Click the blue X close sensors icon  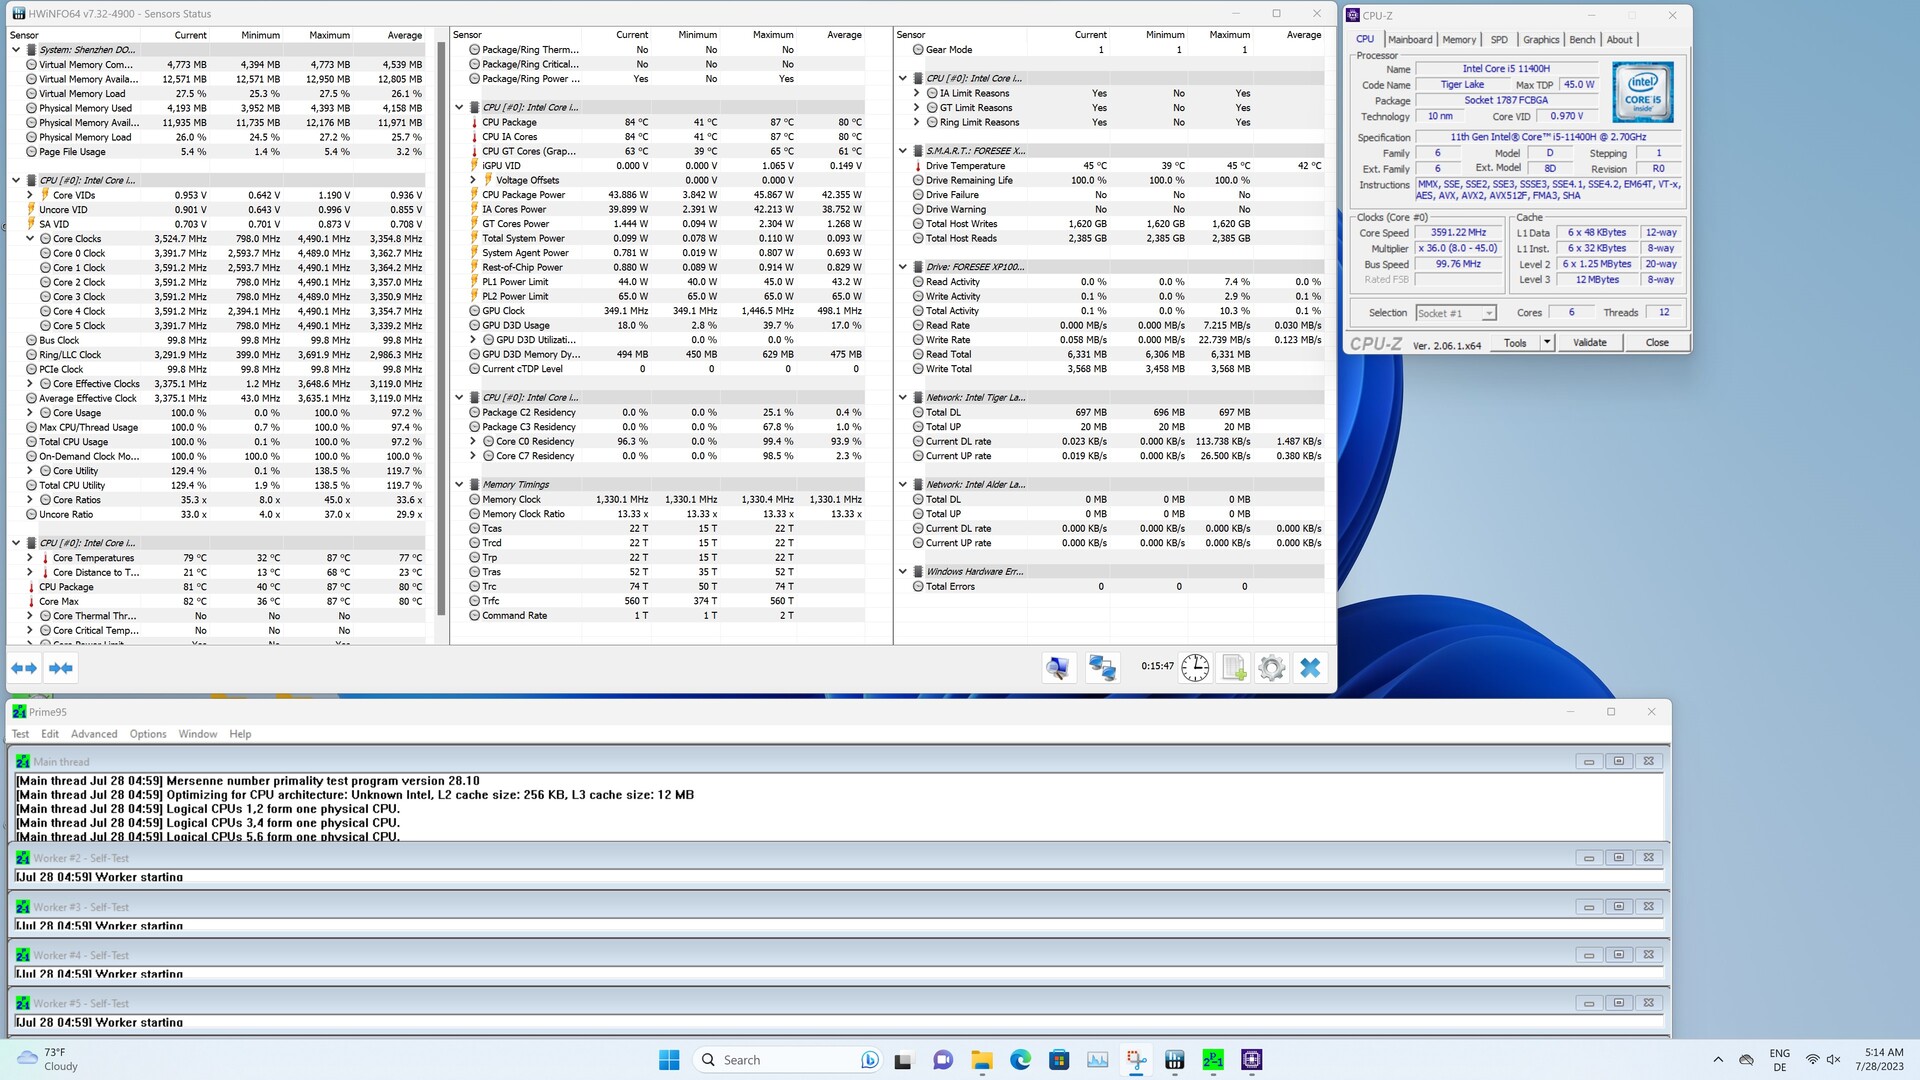coord(1310,668)
